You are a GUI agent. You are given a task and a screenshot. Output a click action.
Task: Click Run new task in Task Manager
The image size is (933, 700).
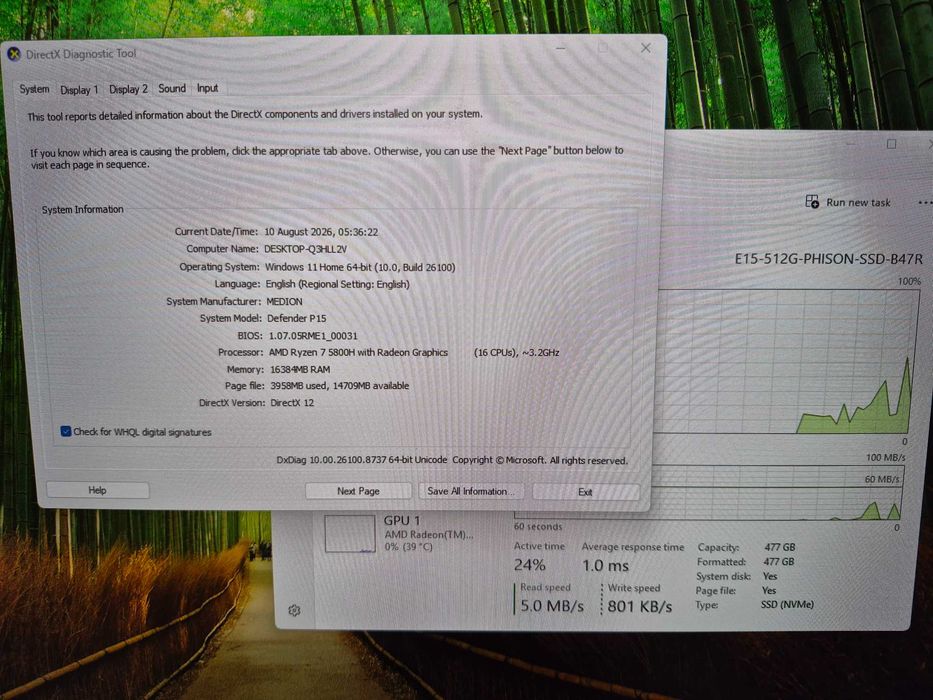(x=848, y=202)
